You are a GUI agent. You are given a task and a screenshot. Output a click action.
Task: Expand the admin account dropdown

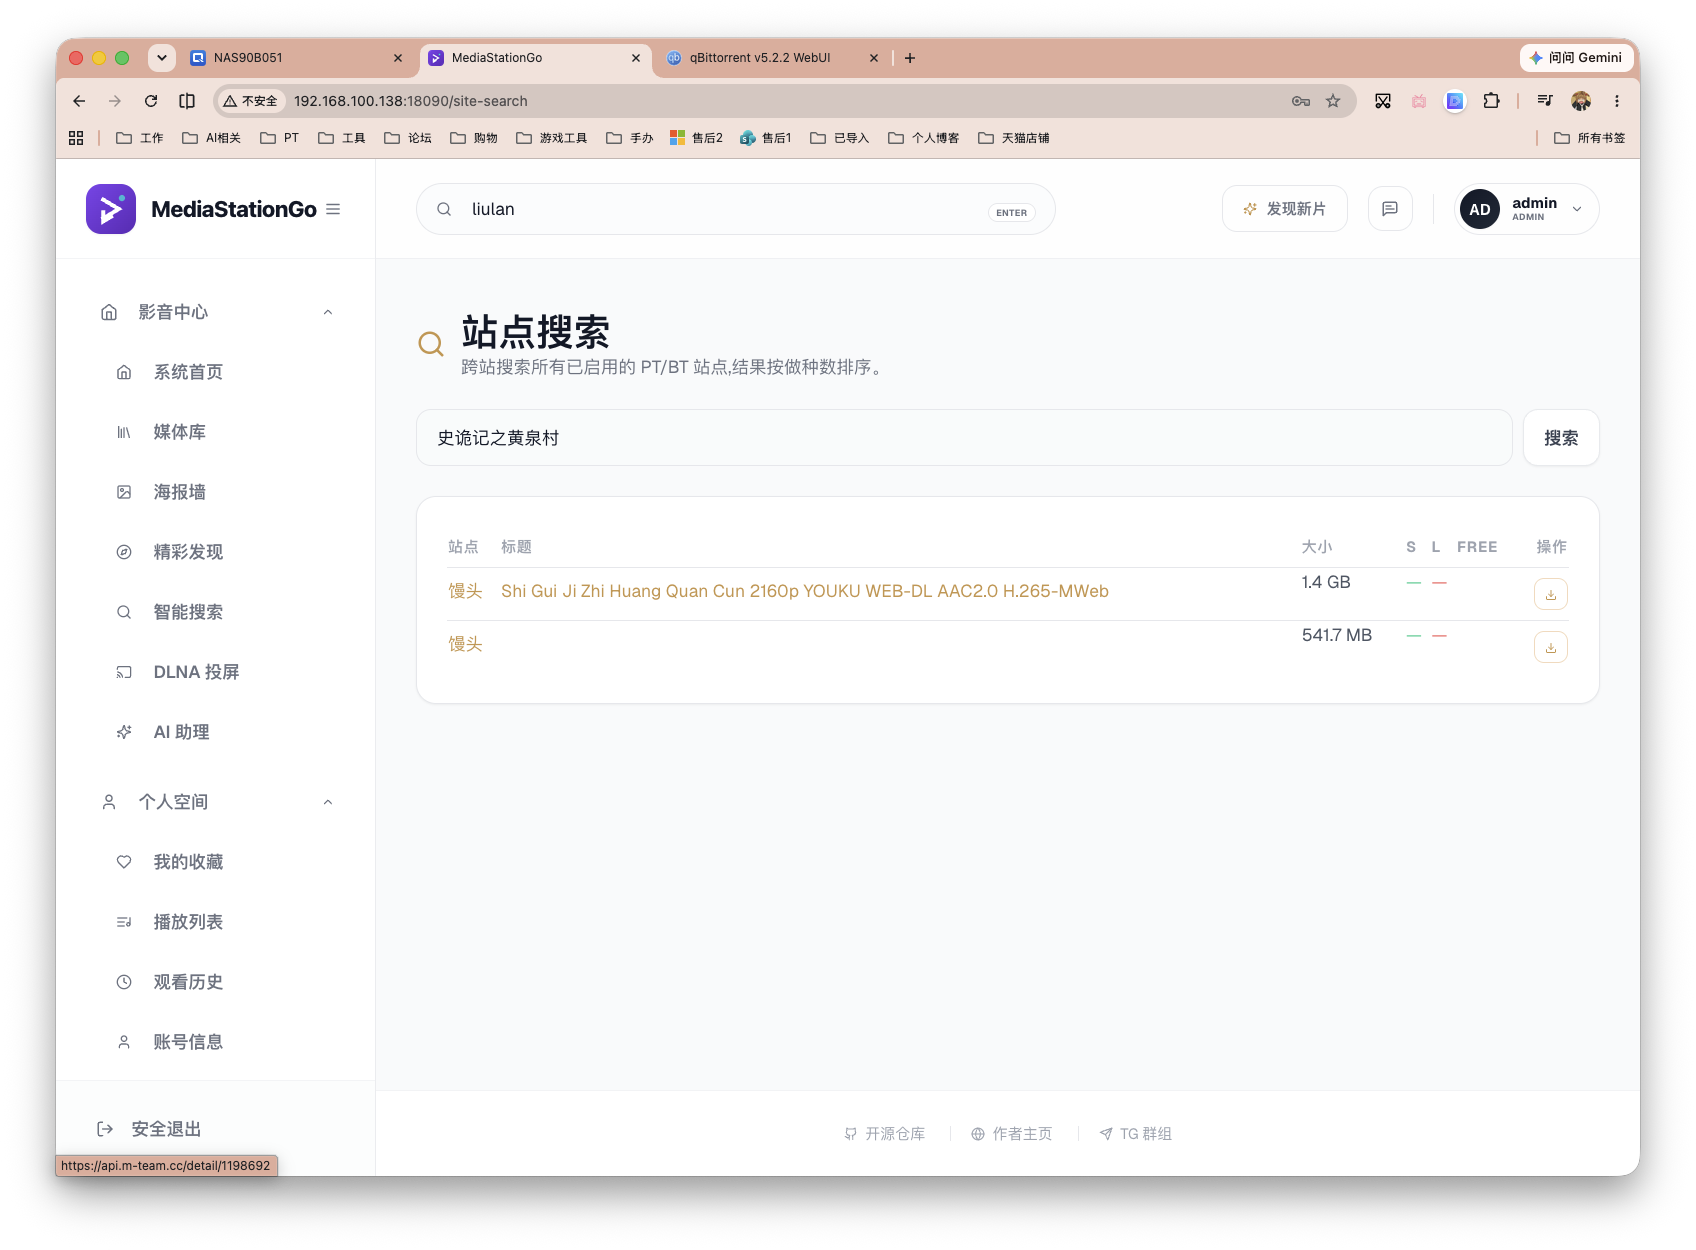[x=1577, y=209]
